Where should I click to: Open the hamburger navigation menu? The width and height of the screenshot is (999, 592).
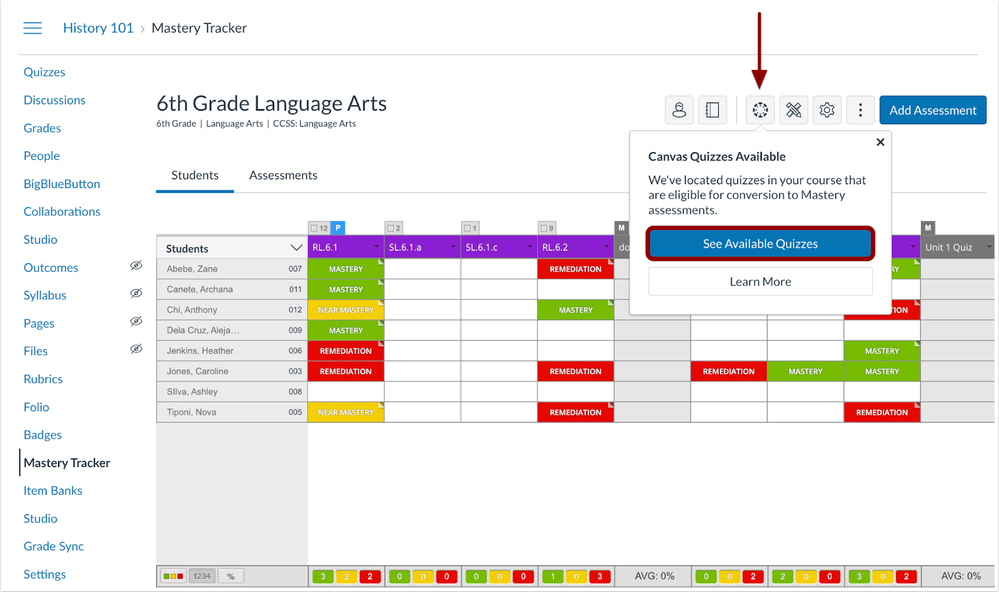pos(32,28)
